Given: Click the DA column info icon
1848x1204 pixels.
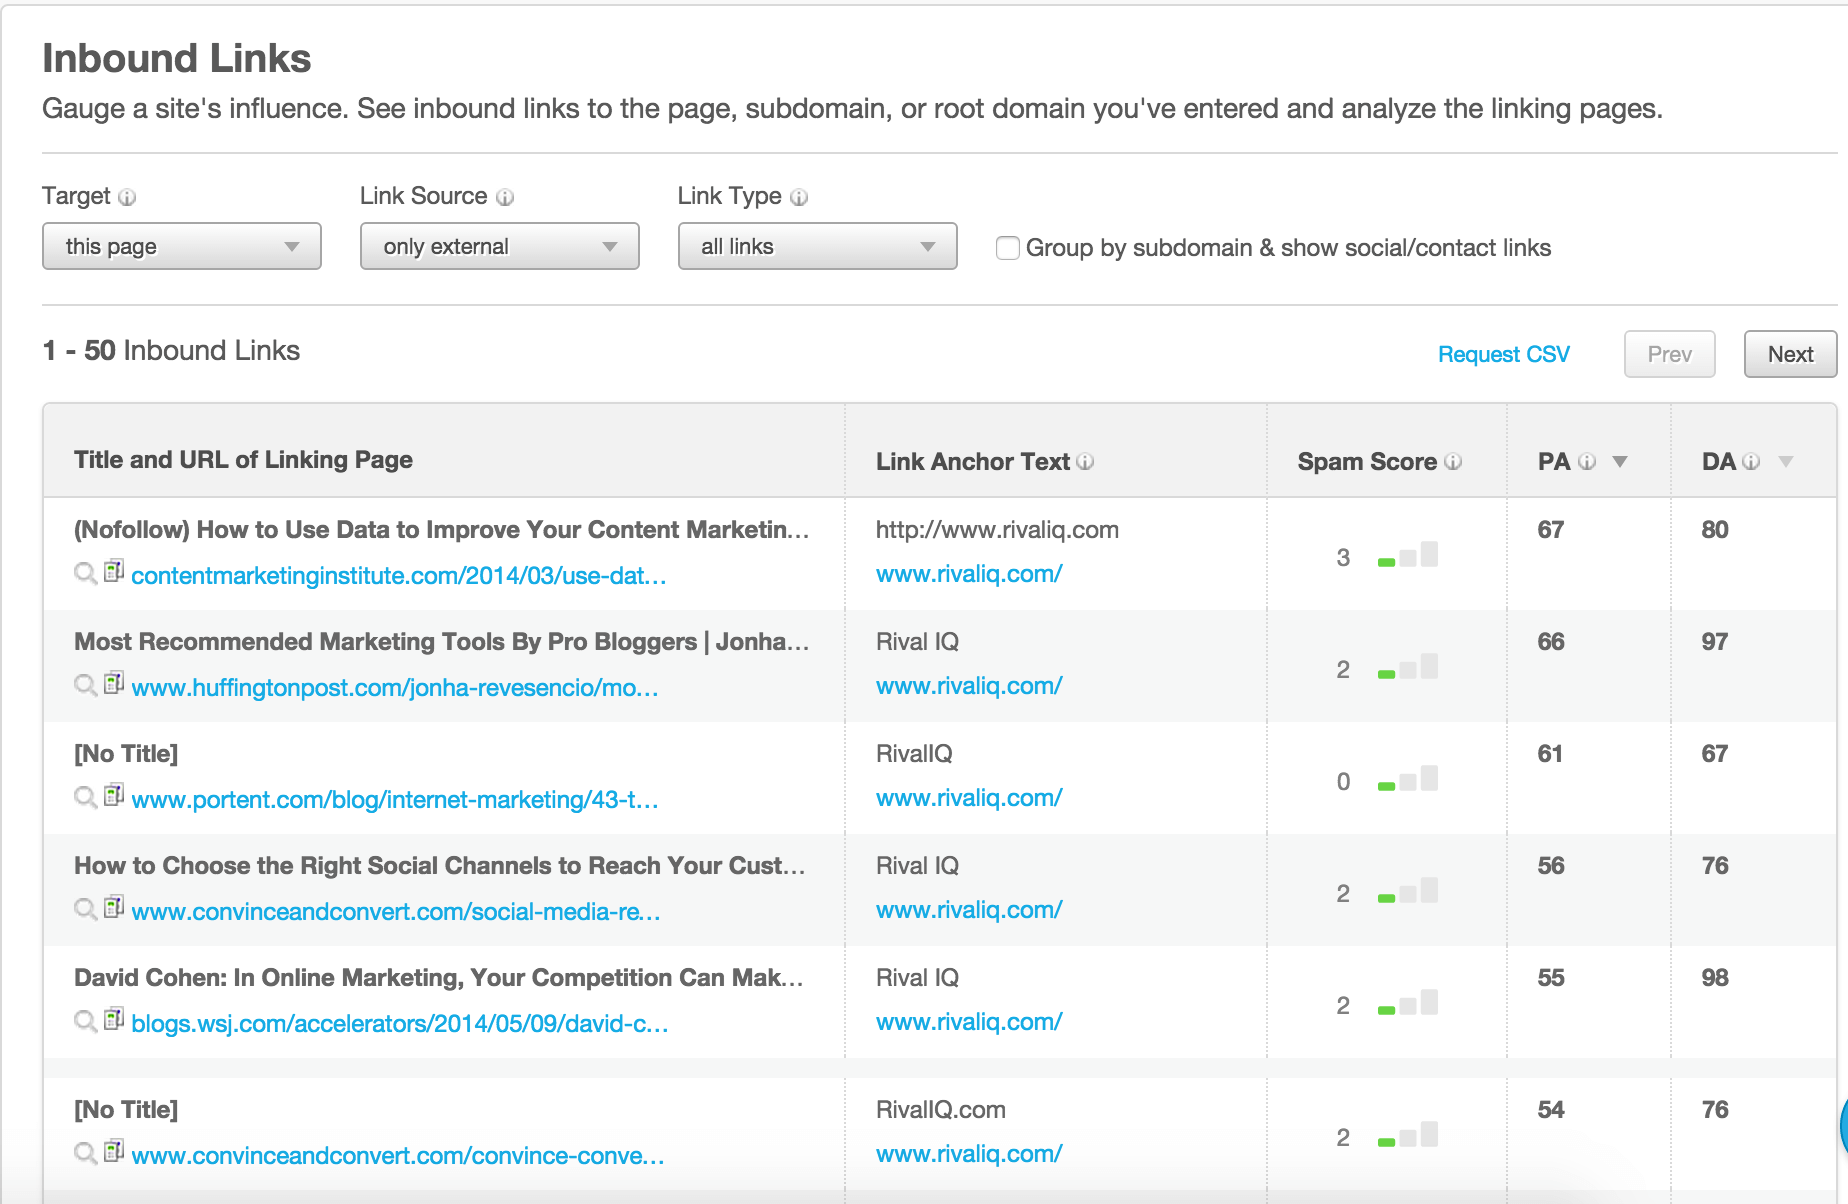Looking at the screenshot, I should [1751, 461].
